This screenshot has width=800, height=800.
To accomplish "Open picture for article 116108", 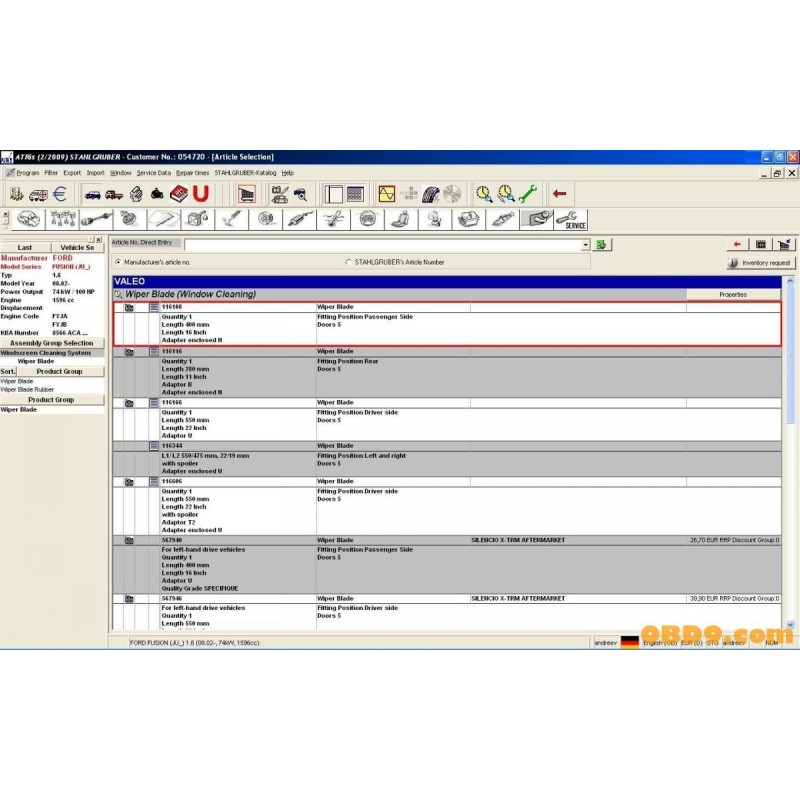I will coord(129,308).
